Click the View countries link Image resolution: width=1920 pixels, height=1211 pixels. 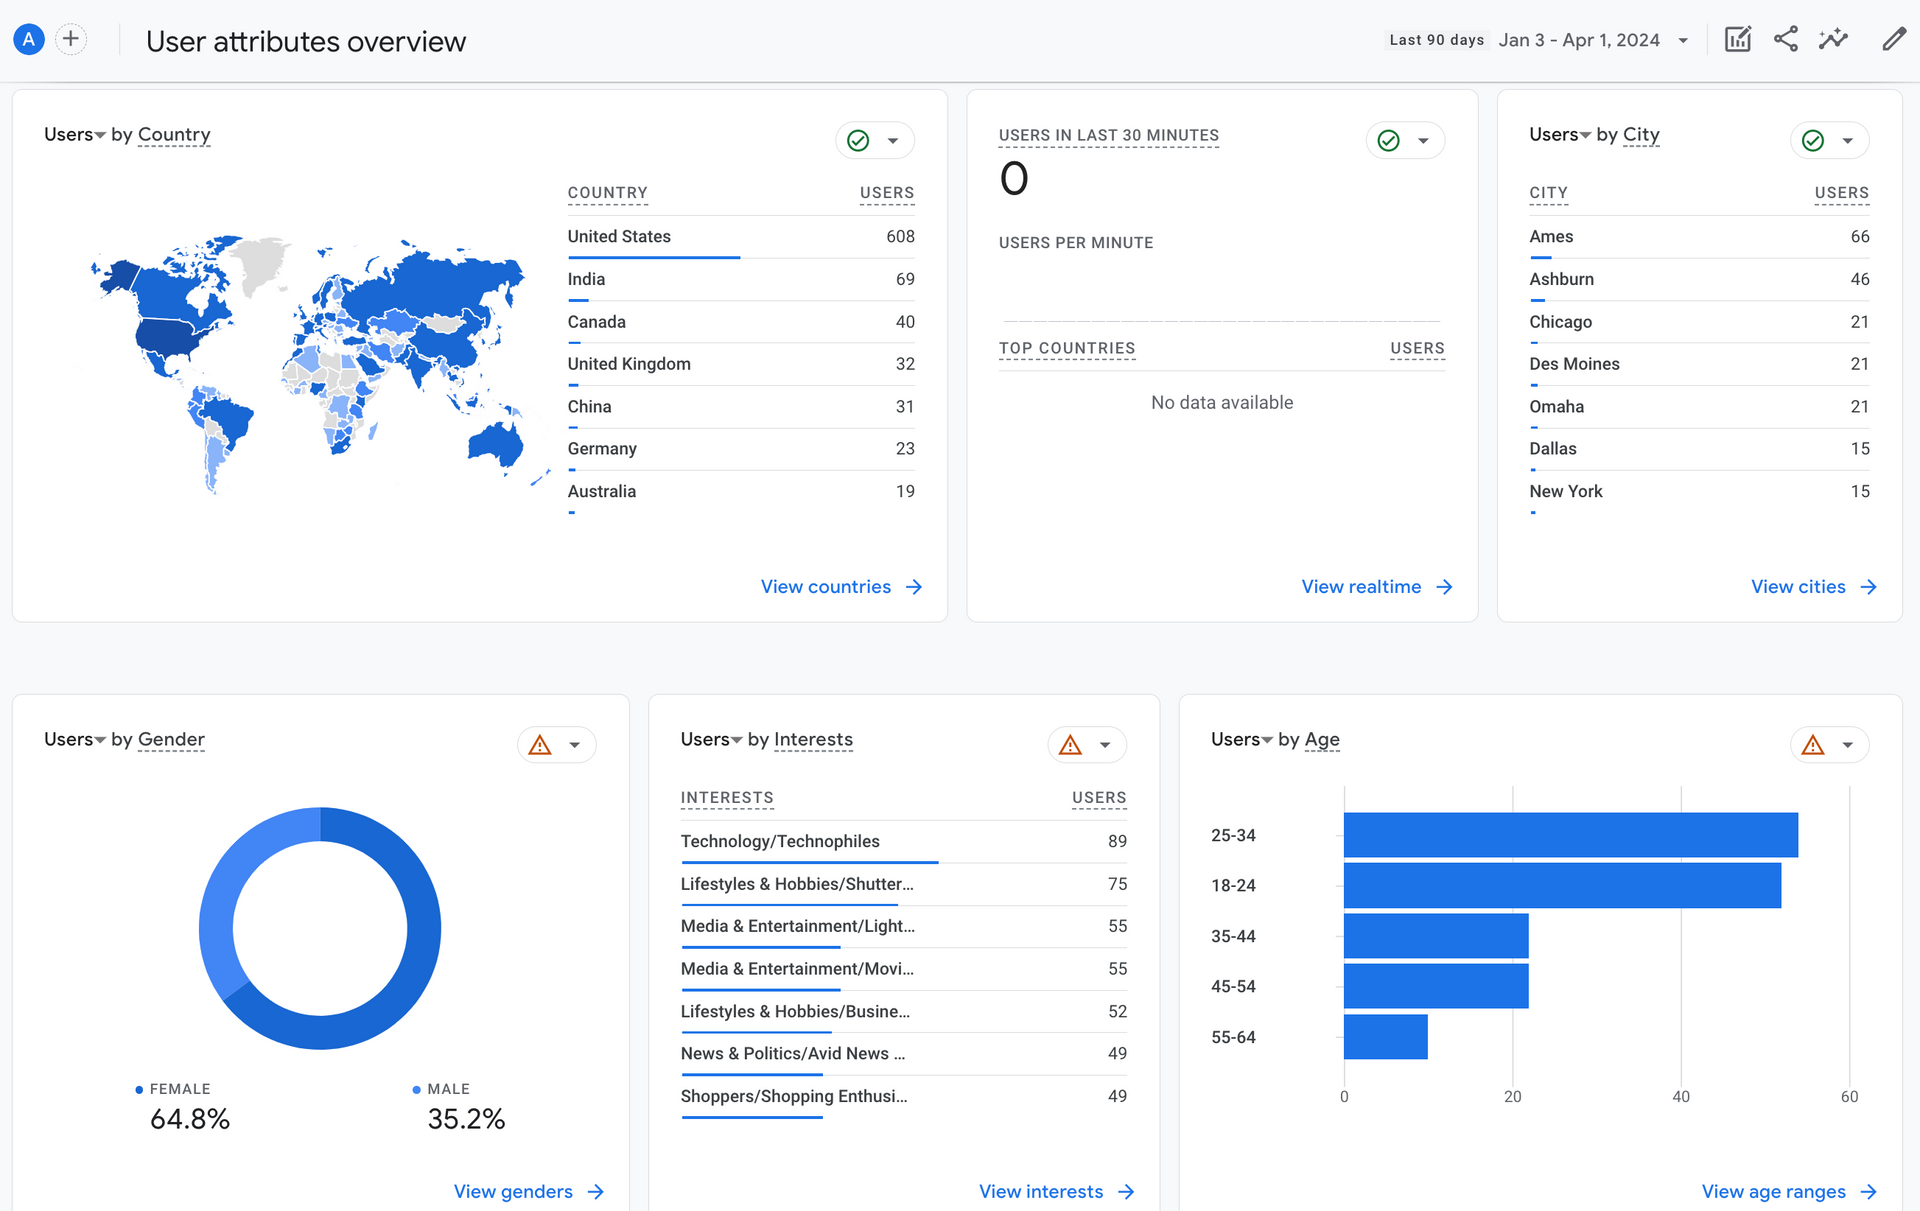click(x=826, y=587)
